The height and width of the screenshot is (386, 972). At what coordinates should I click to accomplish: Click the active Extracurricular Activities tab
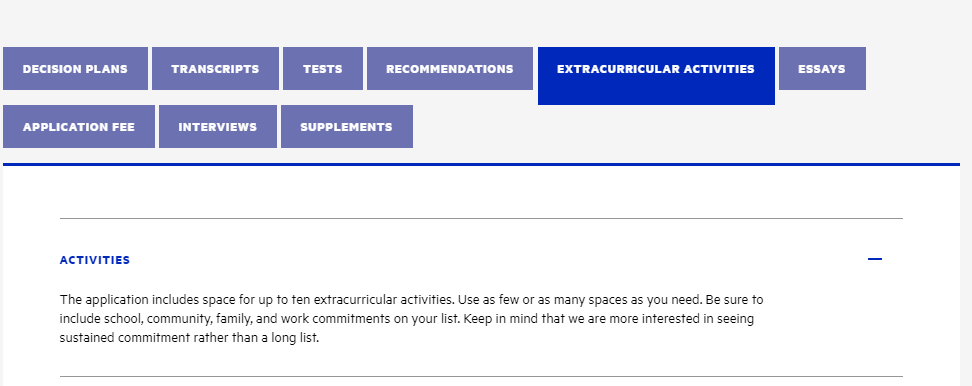coord(656,76)
